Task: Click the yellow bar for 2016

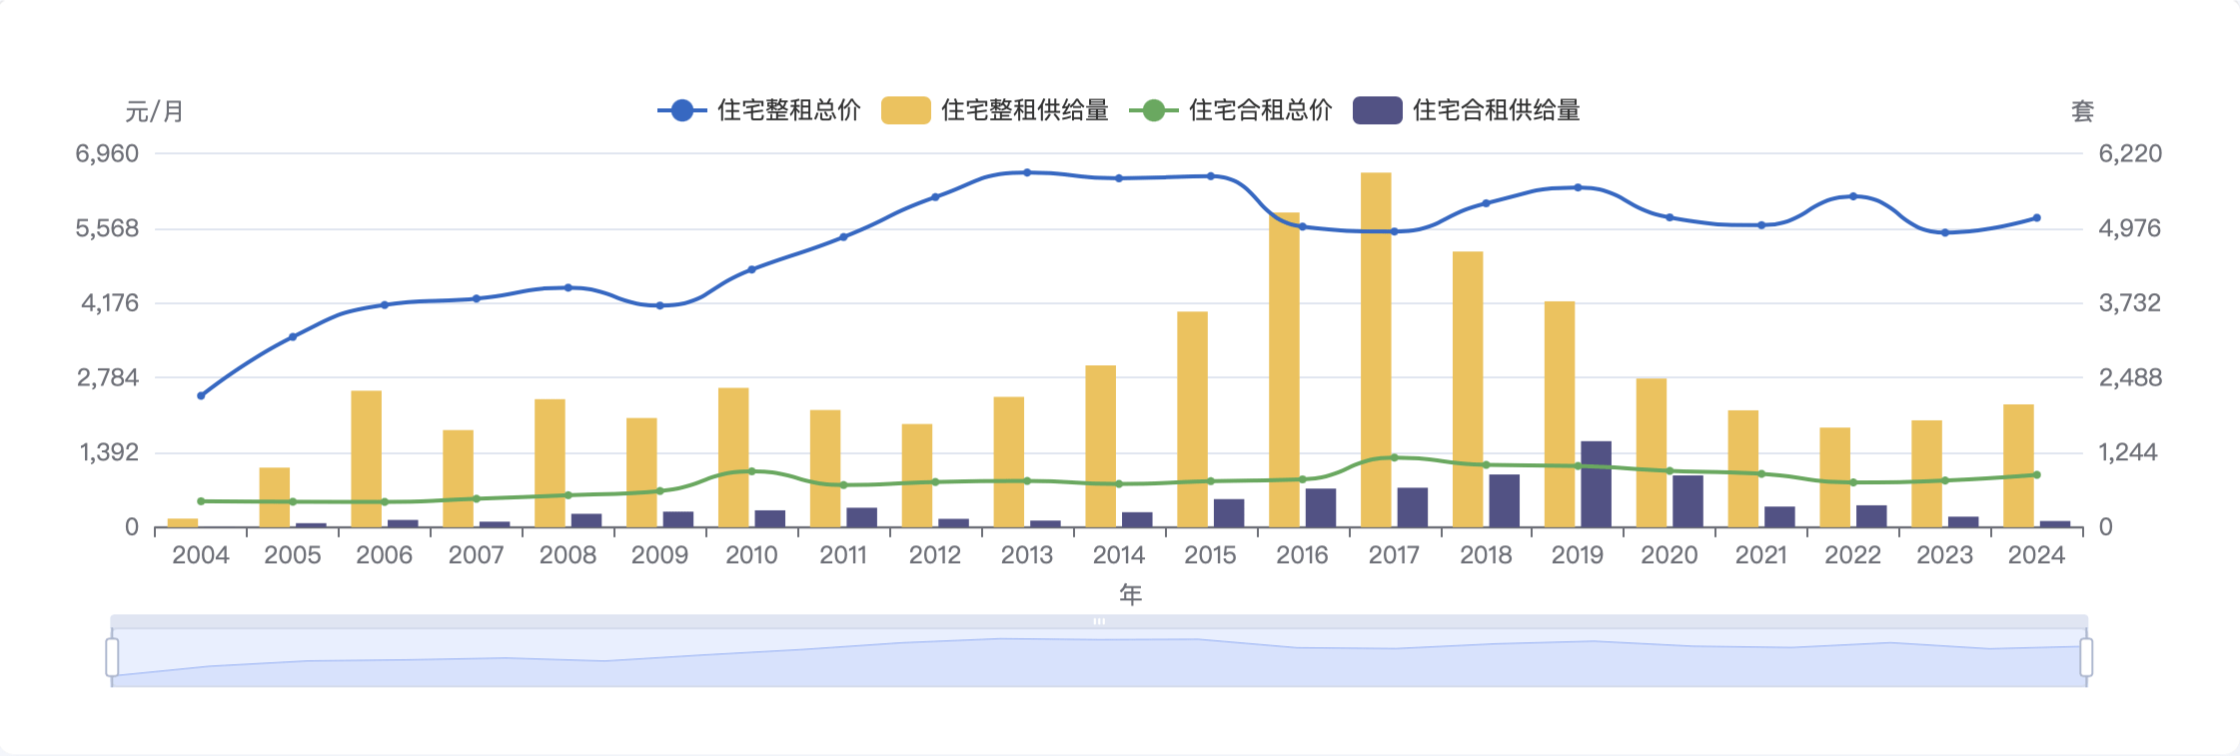Action: 1284,370
